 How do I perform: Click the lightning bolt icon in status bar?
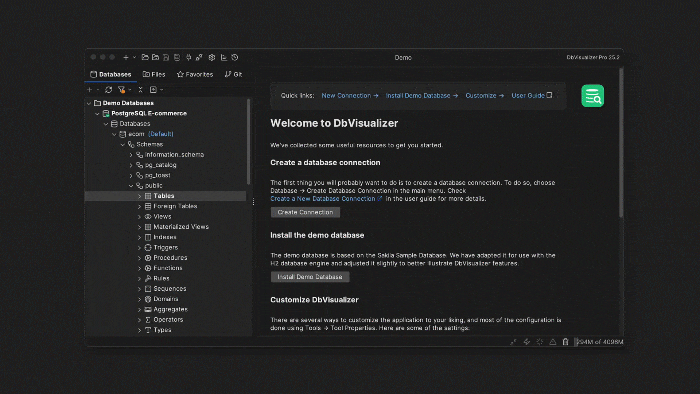click(x=527, y=342)
